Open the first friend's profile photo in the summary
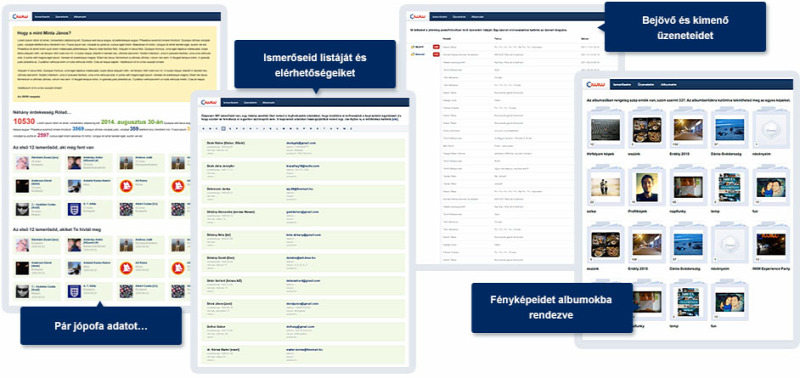The height and width of the screenshot is (378, 800). point(22,163)
